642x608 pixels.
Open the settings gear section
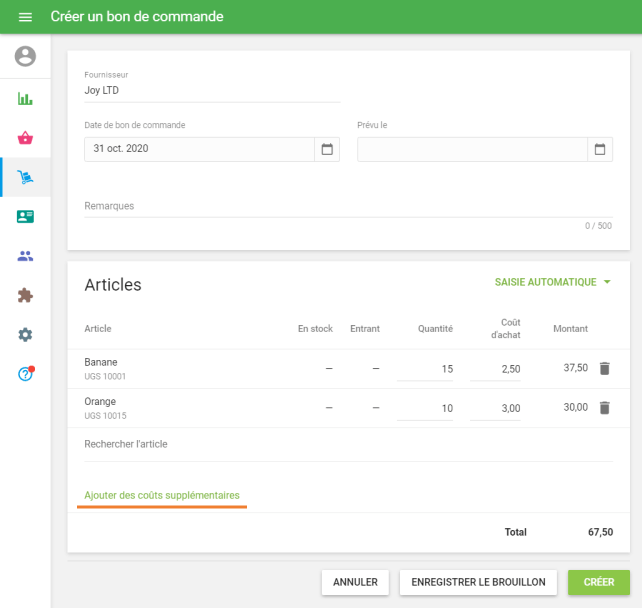(25, 334)
